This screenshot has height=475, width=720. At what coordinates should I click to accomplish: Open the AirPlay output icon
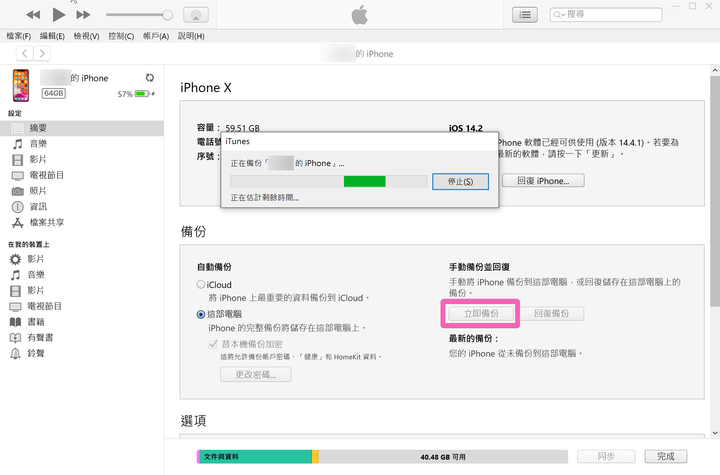(x=196, y=15)
